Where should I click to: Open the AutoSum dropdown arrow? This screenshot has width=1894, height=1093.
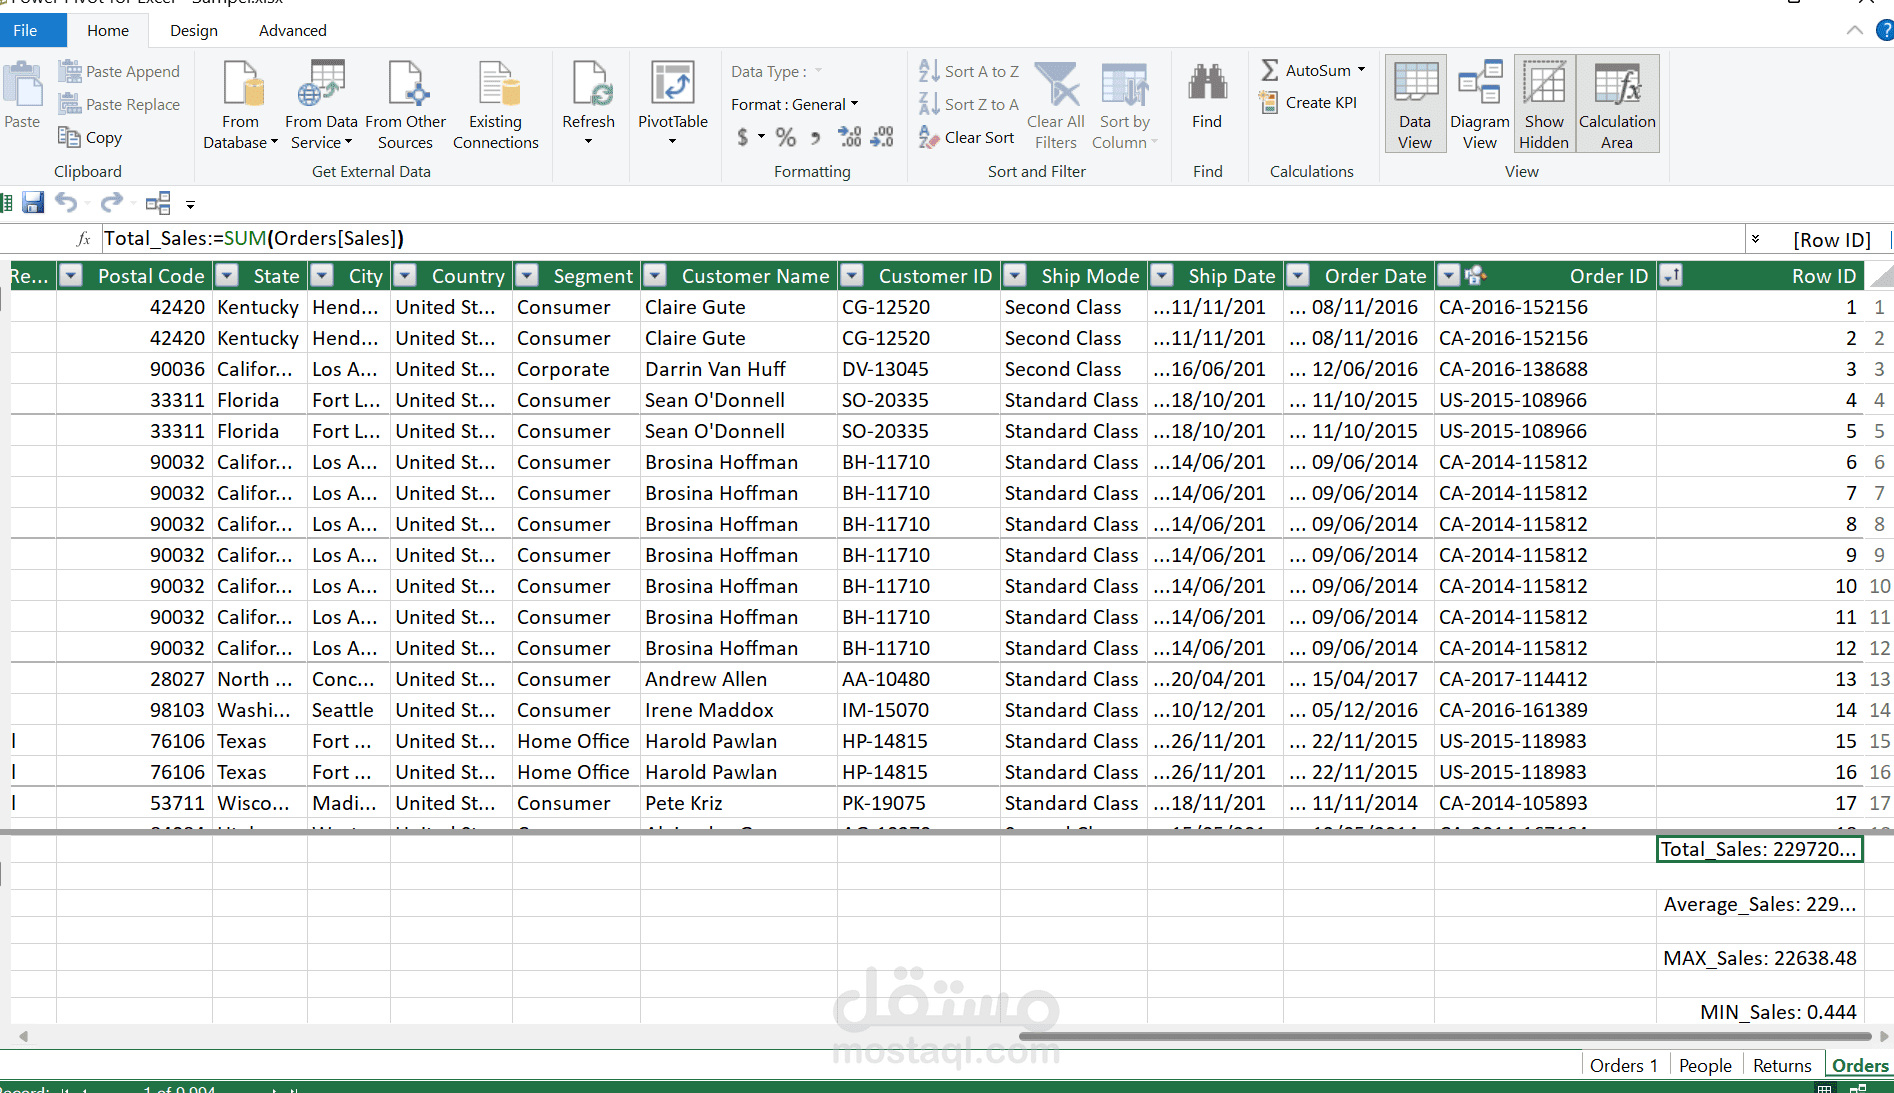[1361, 70]
